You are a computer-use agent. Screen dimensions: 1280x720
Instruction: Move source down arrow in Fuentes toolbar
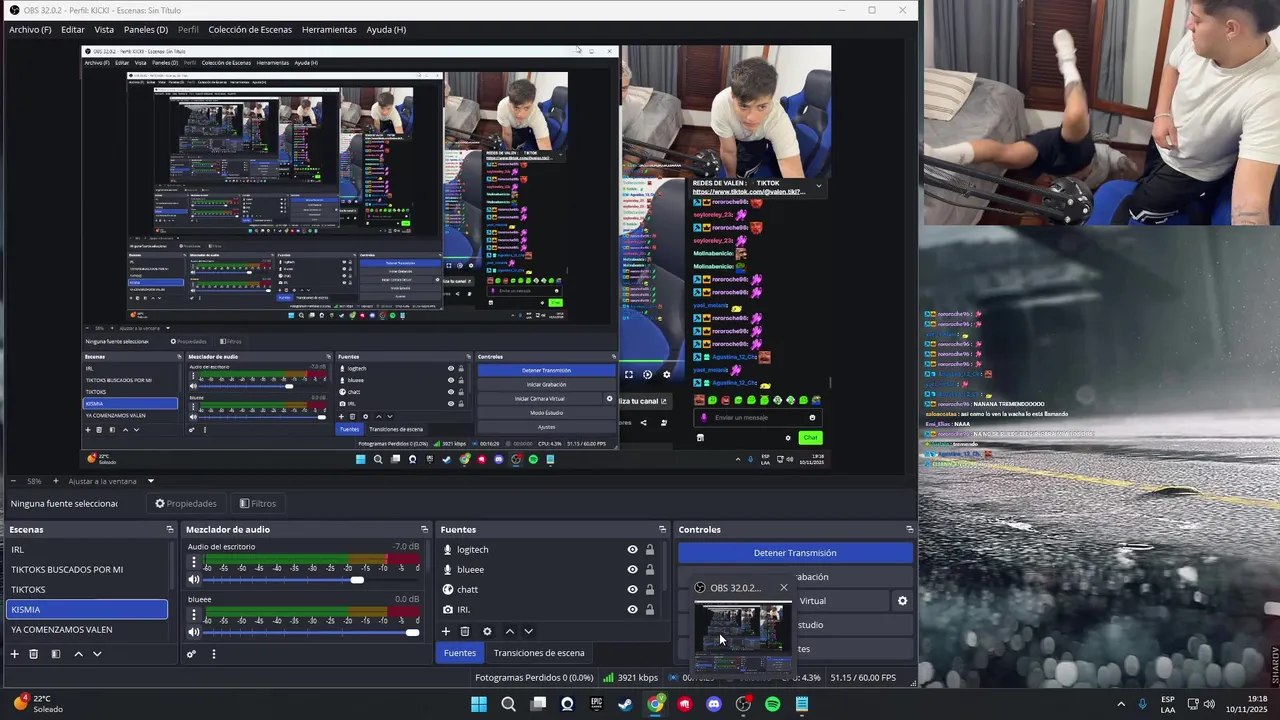pyautogui.click(x=528, y=631)
